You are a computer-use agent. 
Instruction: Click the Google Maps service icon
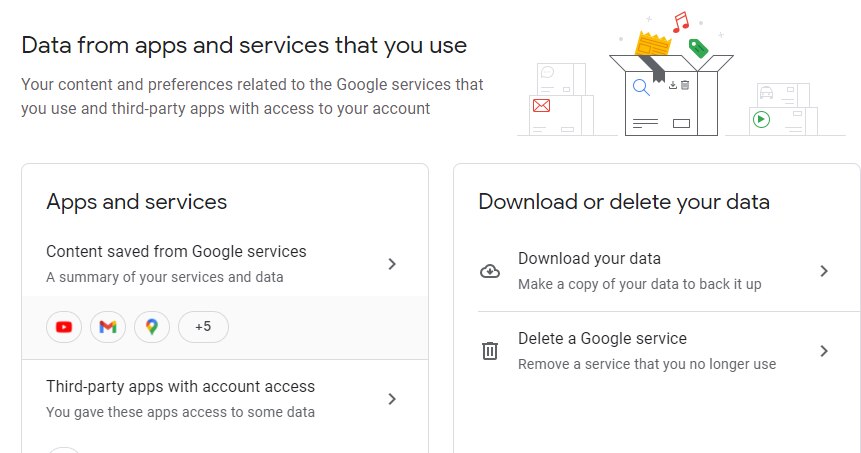click(x=152, y=327)
